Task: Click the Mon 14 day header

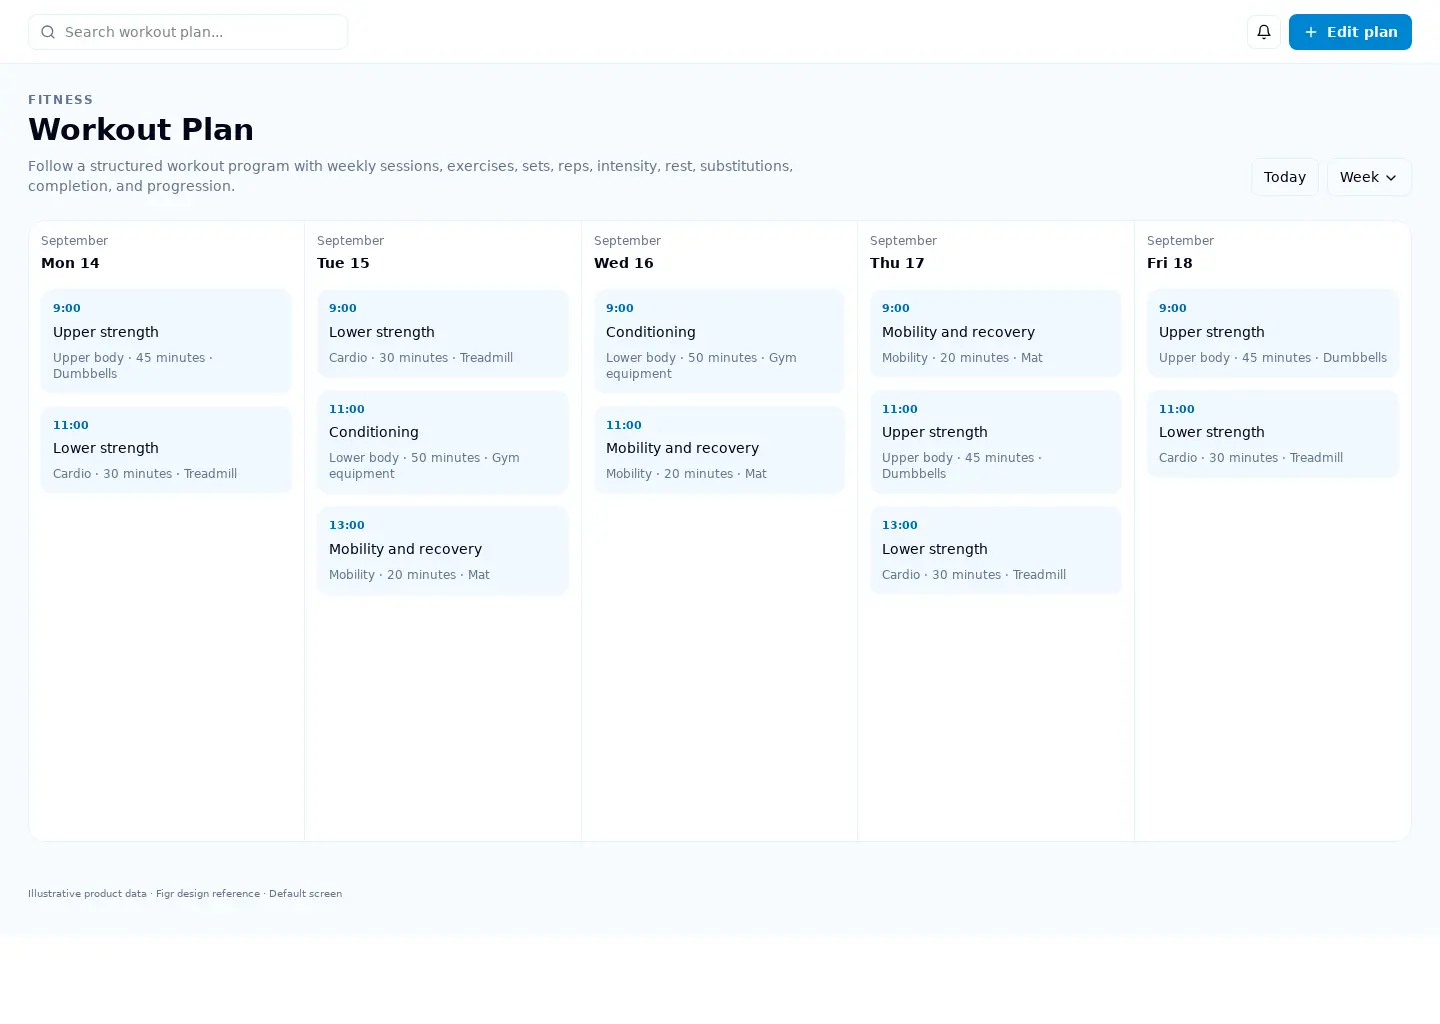Action: 70,263
